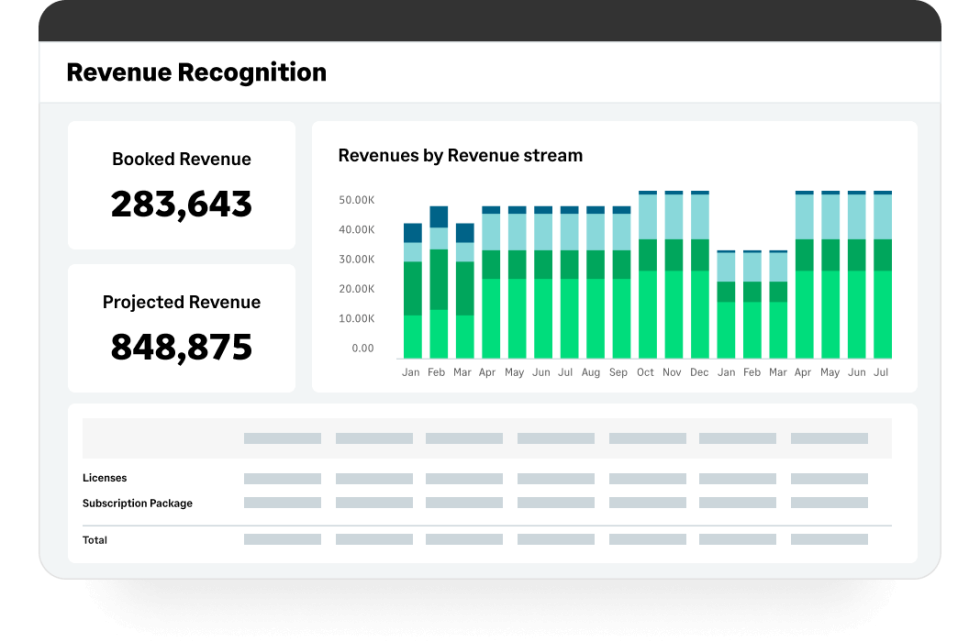The height and width of the screenshot is (642, 980).
Task: Open the Projected Revenue card
Action: point(181,328)
